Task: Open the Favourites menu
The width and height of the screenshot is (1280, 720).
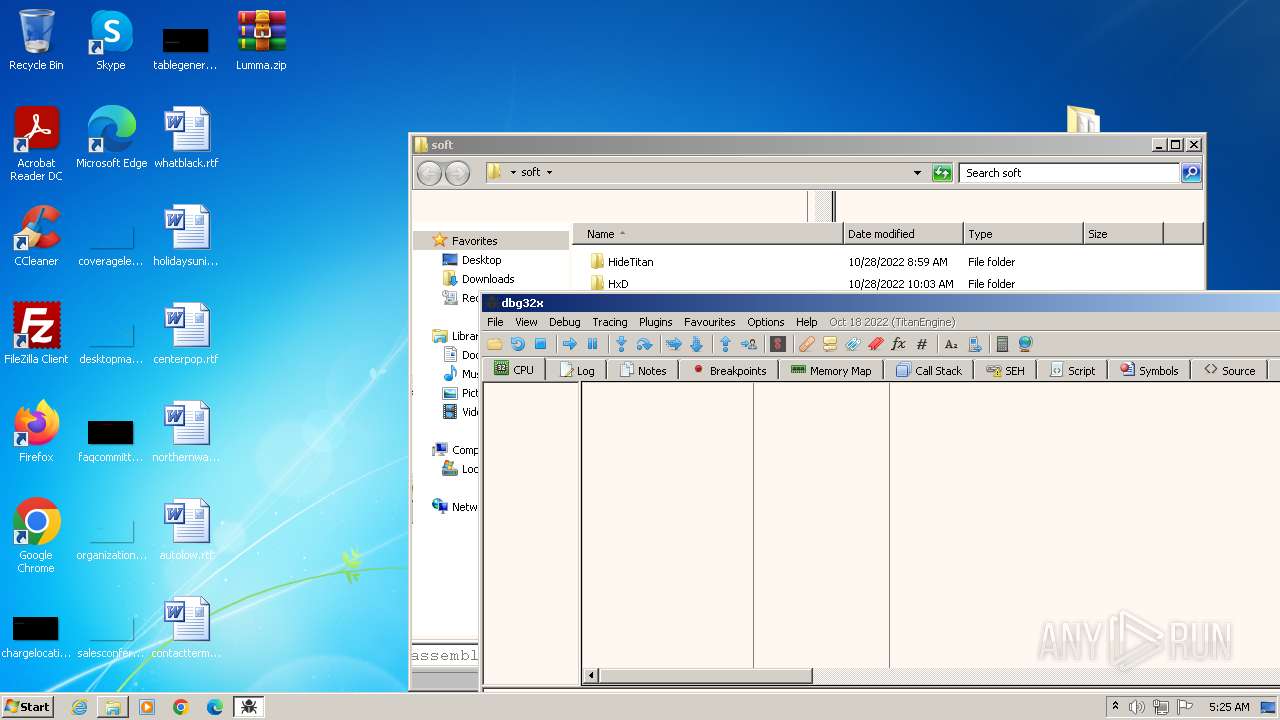Action: click(x=709, y=322)
